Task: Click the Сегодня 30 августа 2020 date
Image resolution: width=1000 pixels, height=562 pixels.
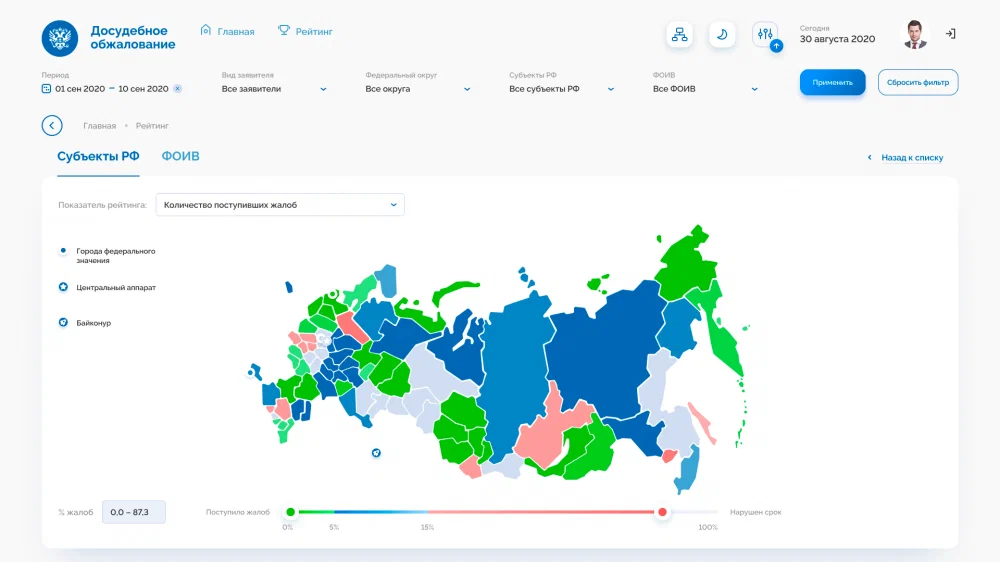Action: click(x=837, y=34)
